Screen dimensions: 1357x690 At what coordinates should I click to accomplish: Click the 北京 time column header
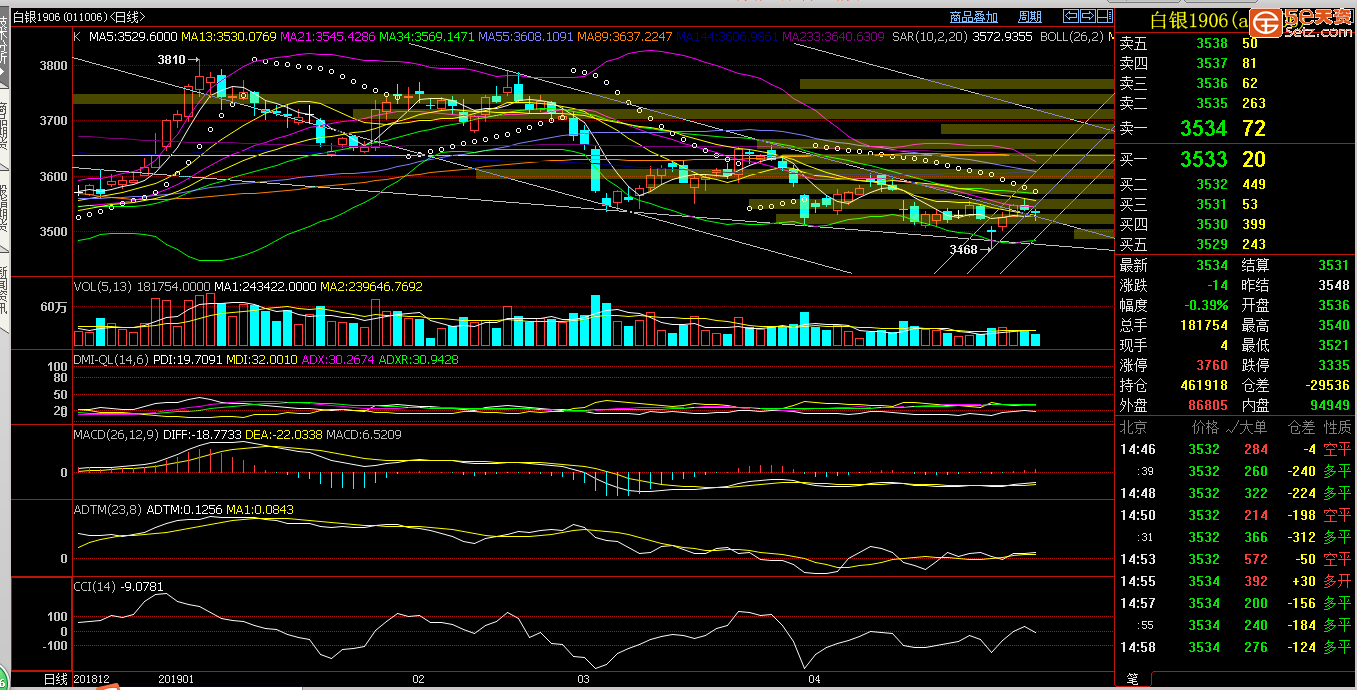click(x=1133, y=427)
